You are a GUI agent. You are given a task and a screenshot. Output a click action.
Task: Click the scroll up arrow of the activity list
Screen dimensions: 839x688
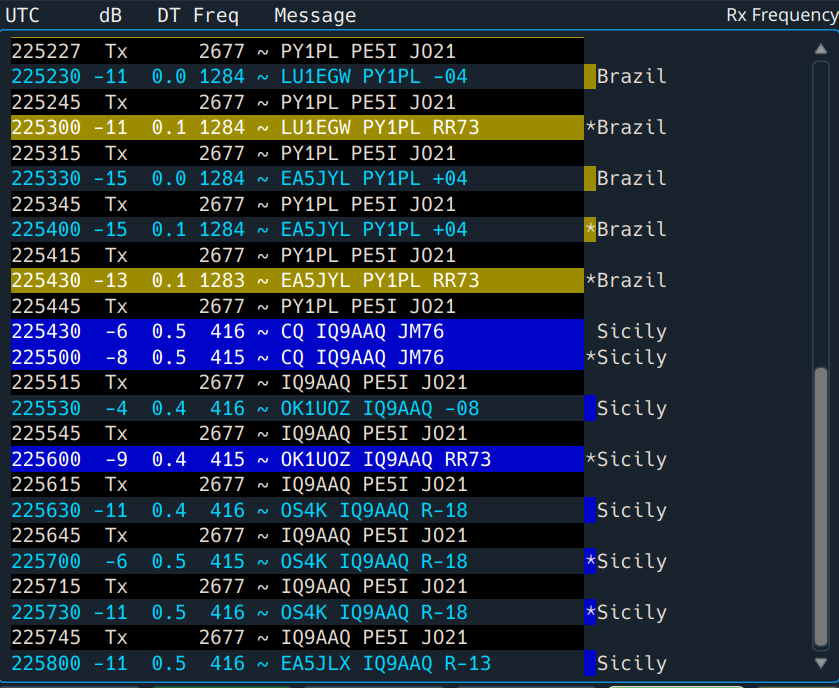tap(821, 49)
